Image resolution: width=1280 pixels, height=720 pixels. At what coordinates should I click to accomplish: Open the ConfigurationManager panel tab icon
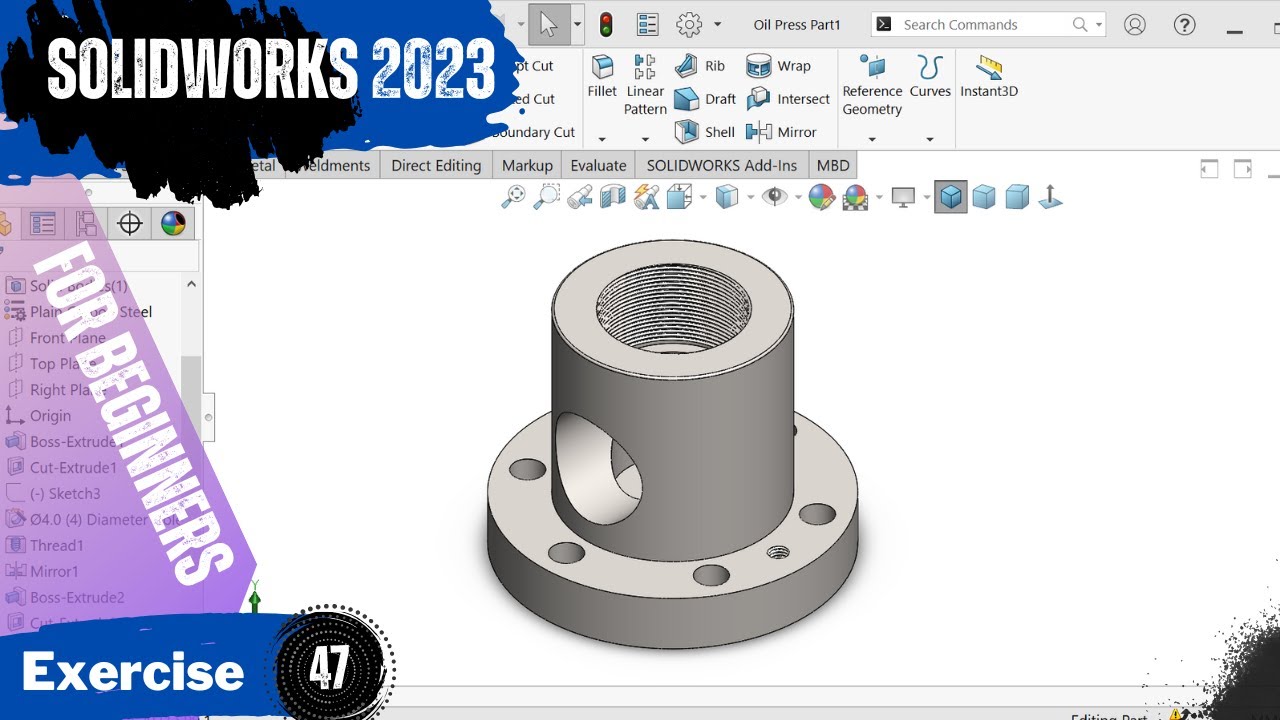click(86, 223)
